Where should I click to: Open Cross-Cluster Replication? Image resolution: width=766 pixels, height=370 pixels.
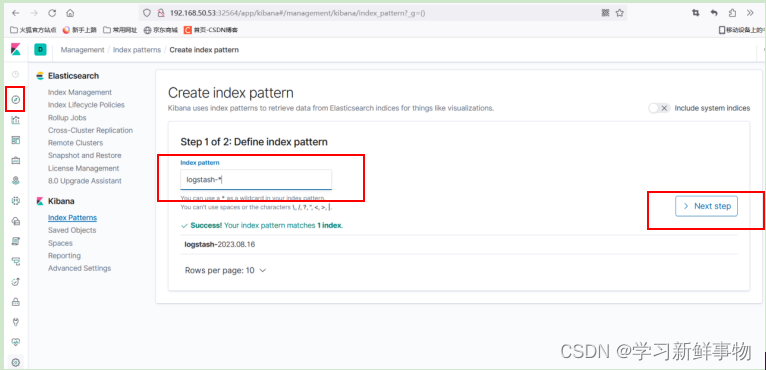click(x=90, y=130)
